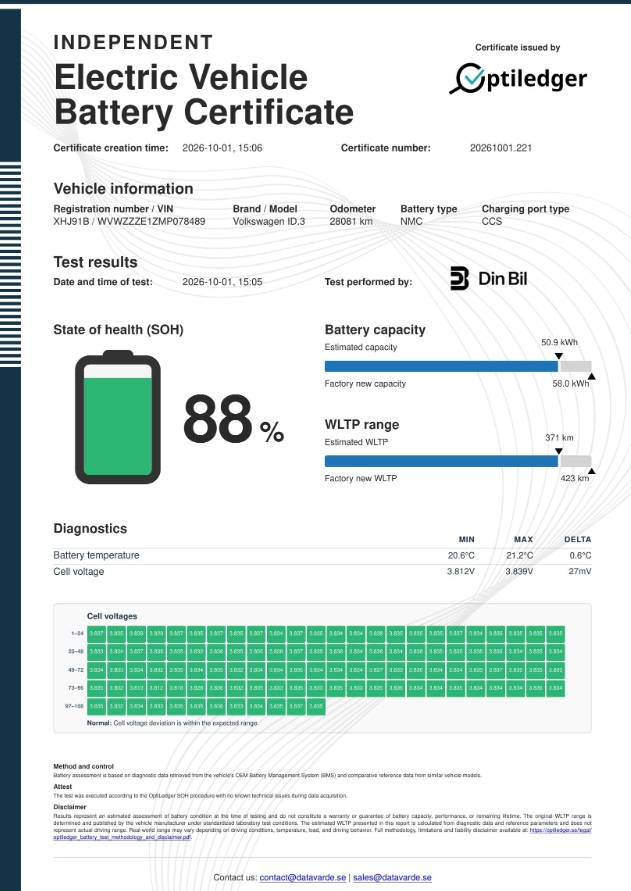
Task: Click the odometer value 28081 km
Action: [351, 221]
